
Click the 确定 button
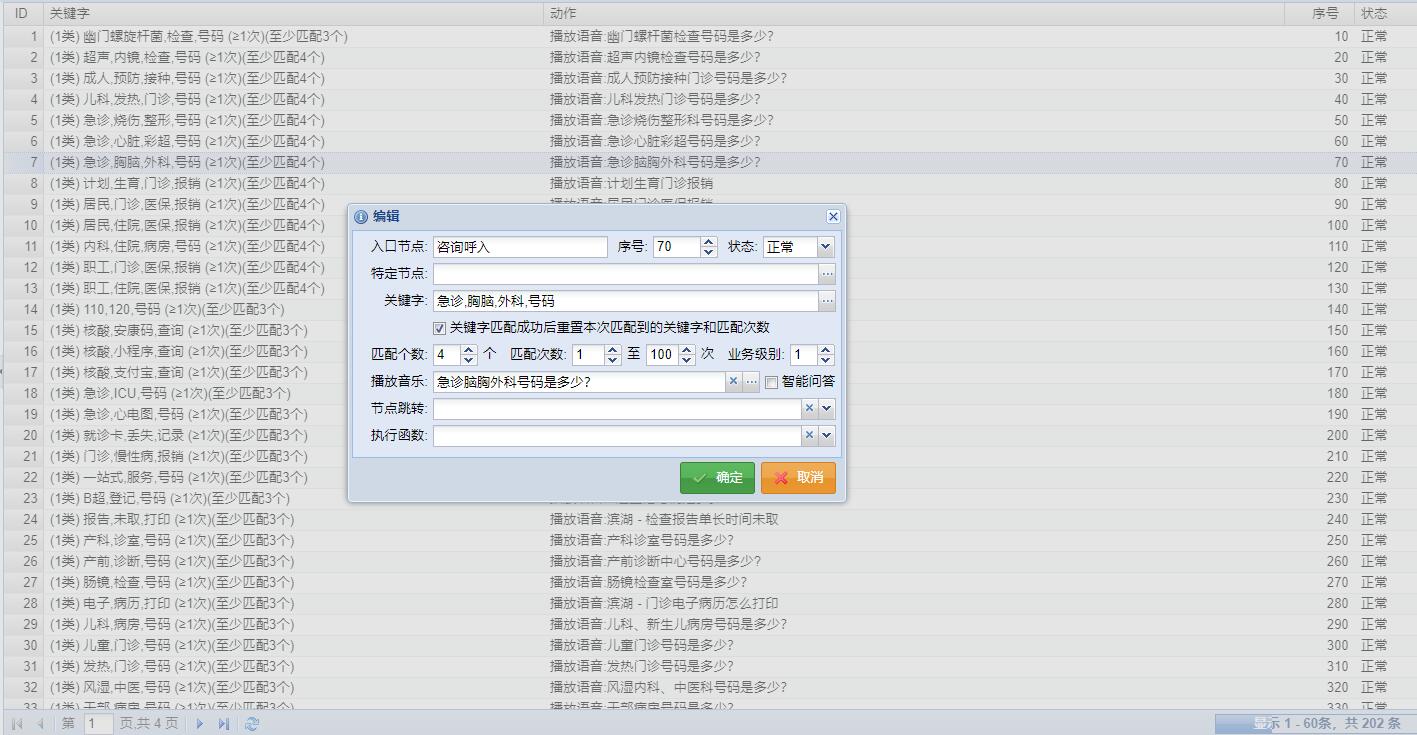[x=717, y=478]
